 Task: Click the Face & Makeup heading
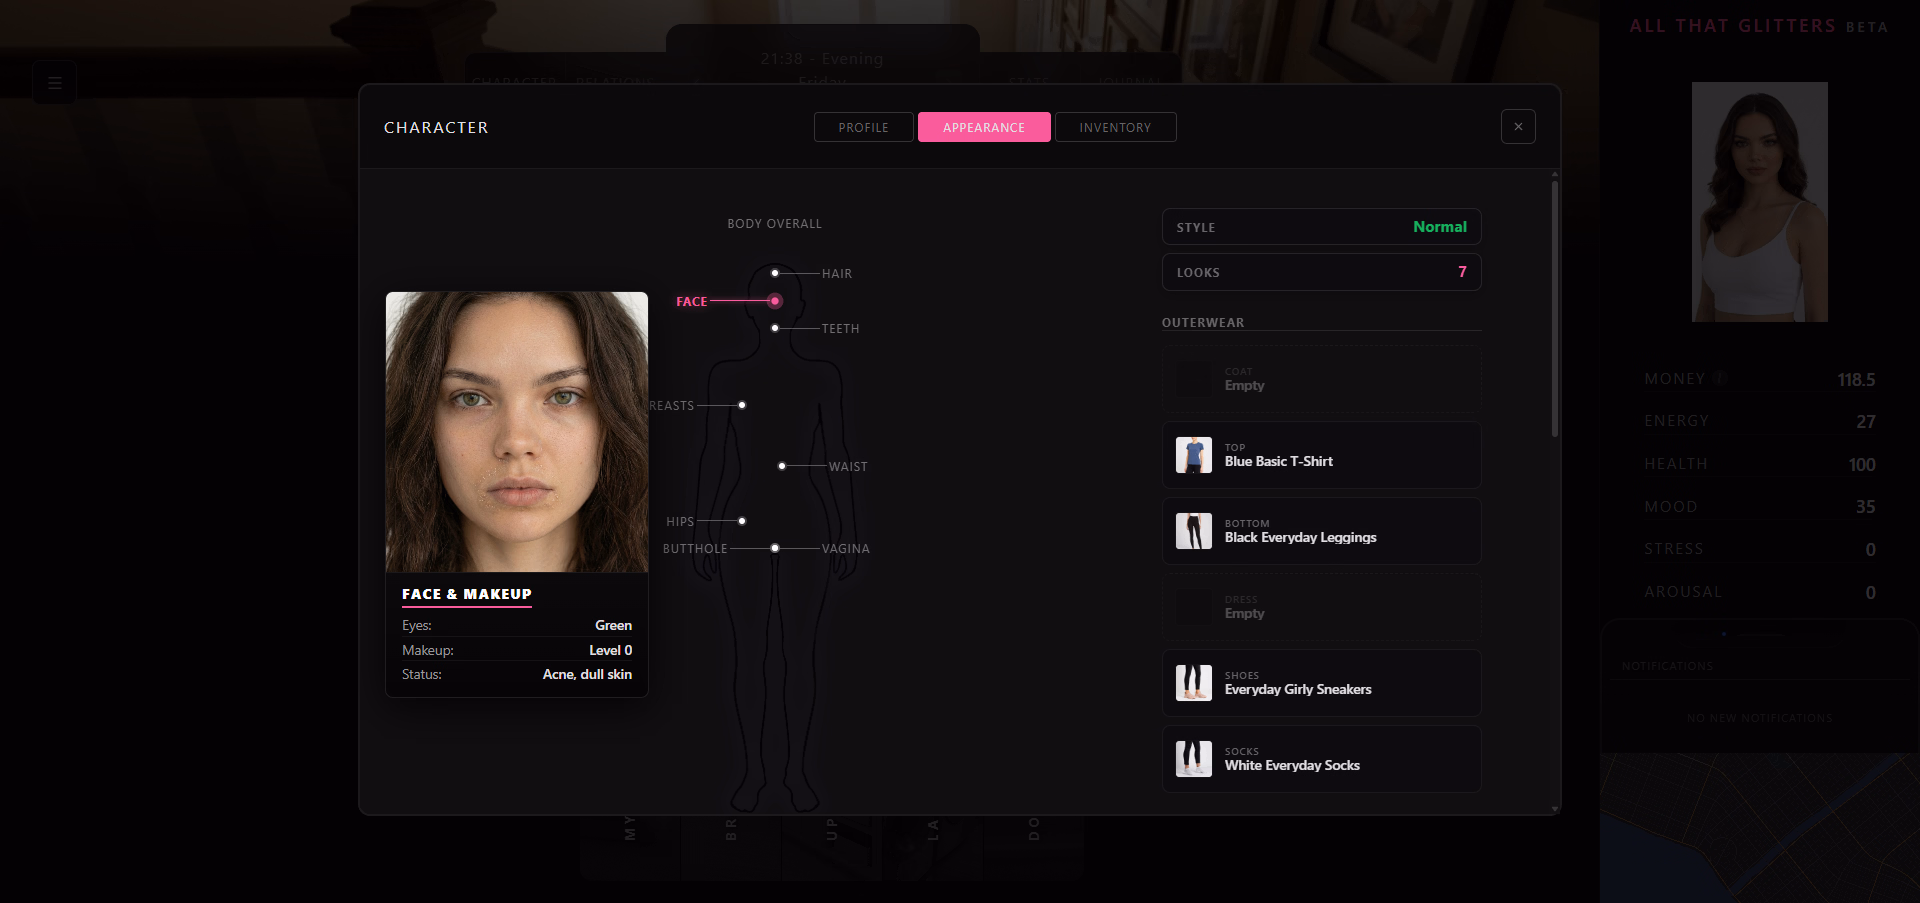(467, 594)
